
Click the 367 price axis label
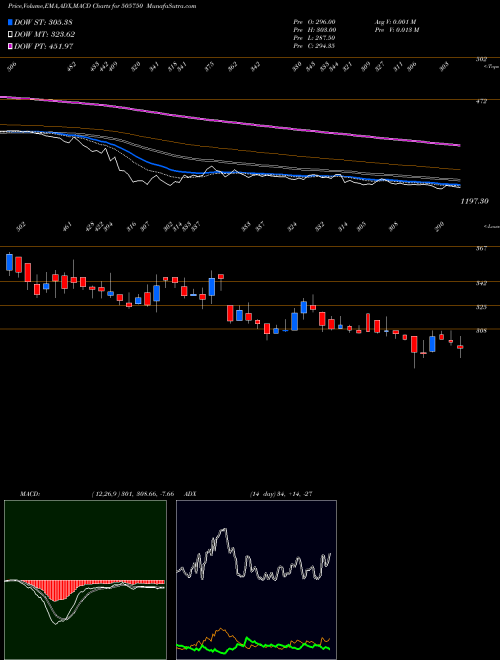pyautogui.click(x=481, y=248)
